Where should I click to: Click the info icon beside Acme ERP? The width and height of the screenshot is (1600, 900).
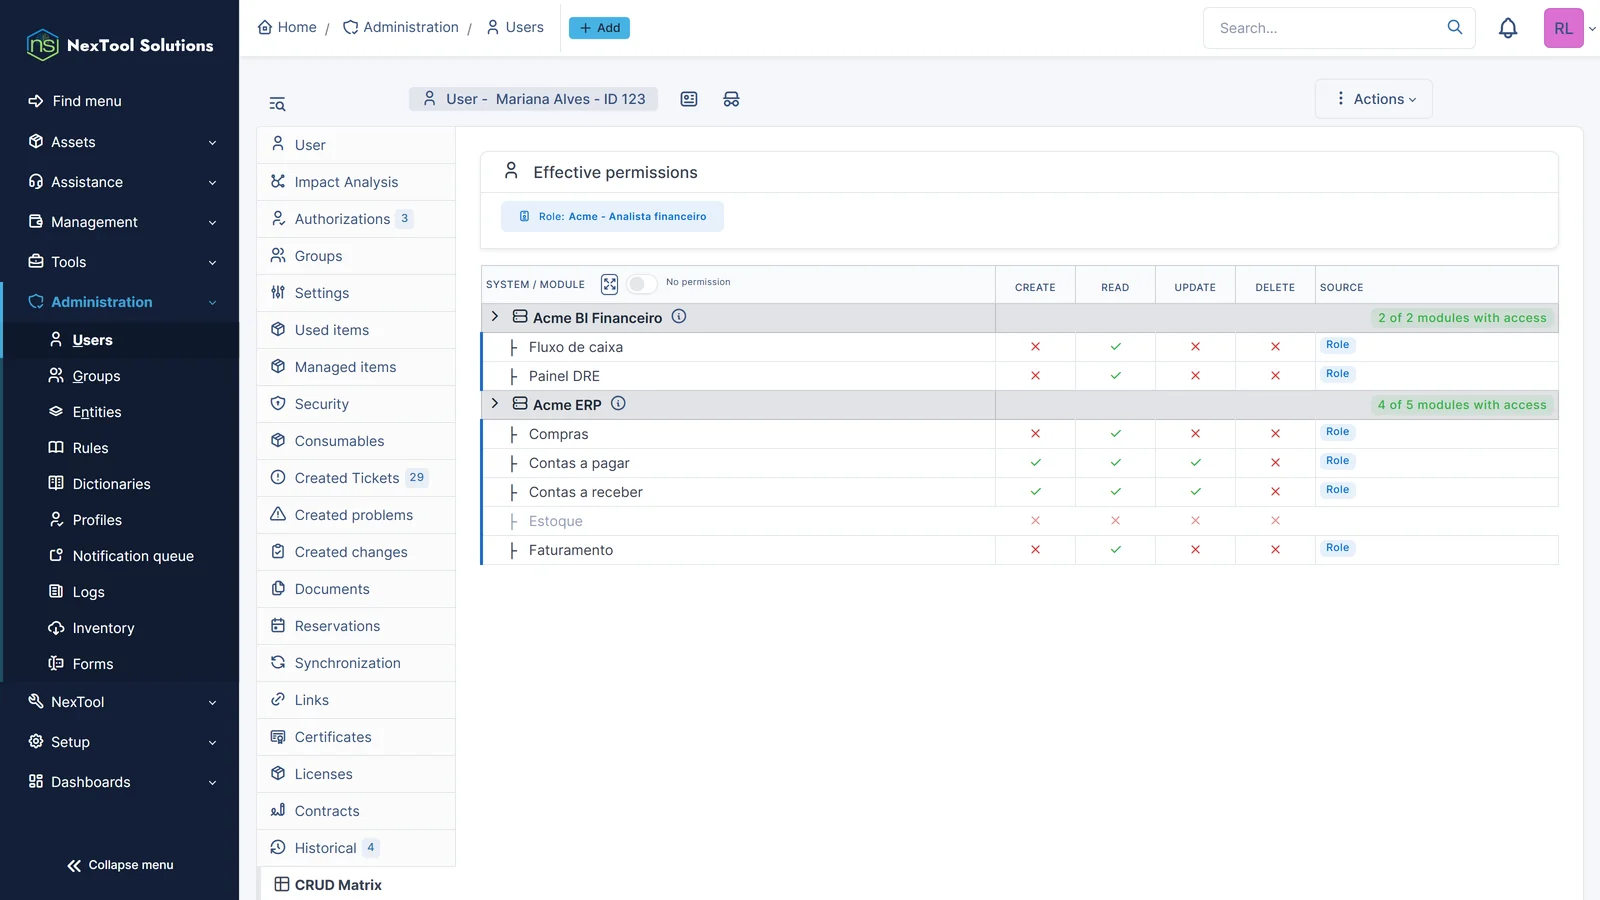coord(618,404)
